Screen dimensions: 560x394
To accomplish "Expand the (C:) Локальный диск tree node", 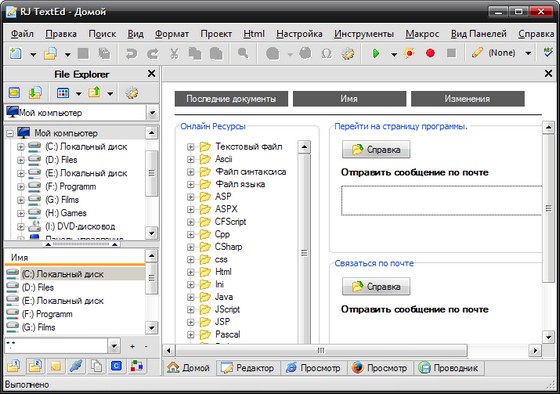I will (x=21, y=147).
